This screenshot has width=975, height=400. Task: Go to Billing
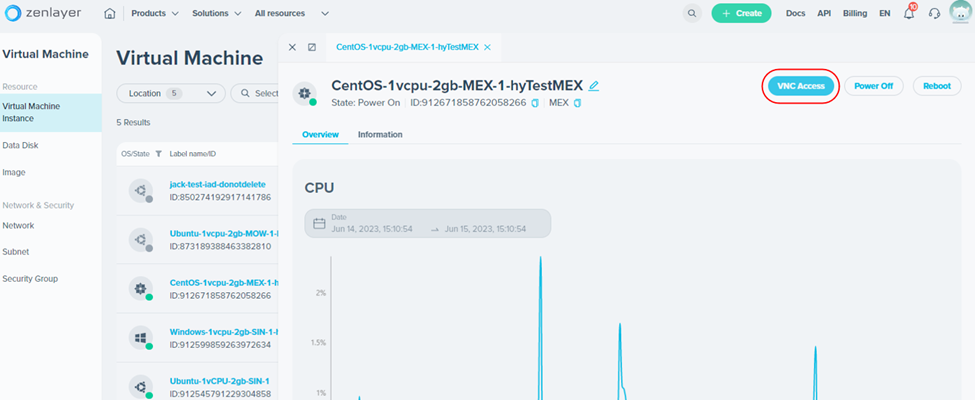(x=855, y=13)
